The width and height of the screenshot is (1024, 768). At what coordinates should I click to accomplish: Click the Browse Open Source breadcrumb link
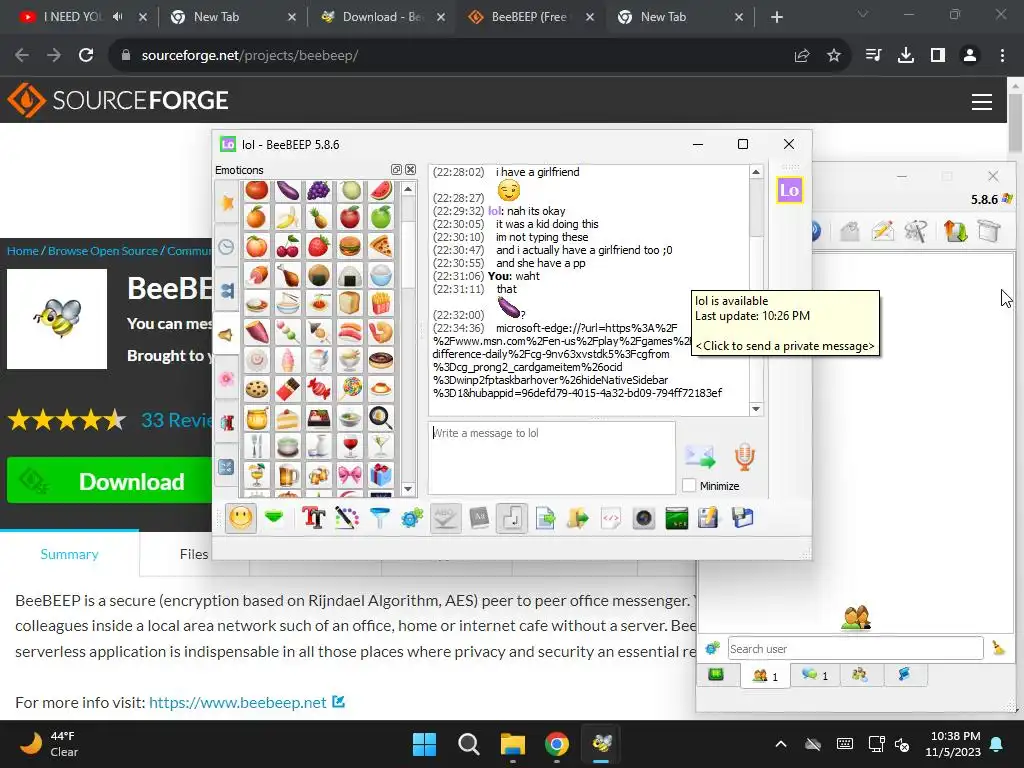(103, 251)
